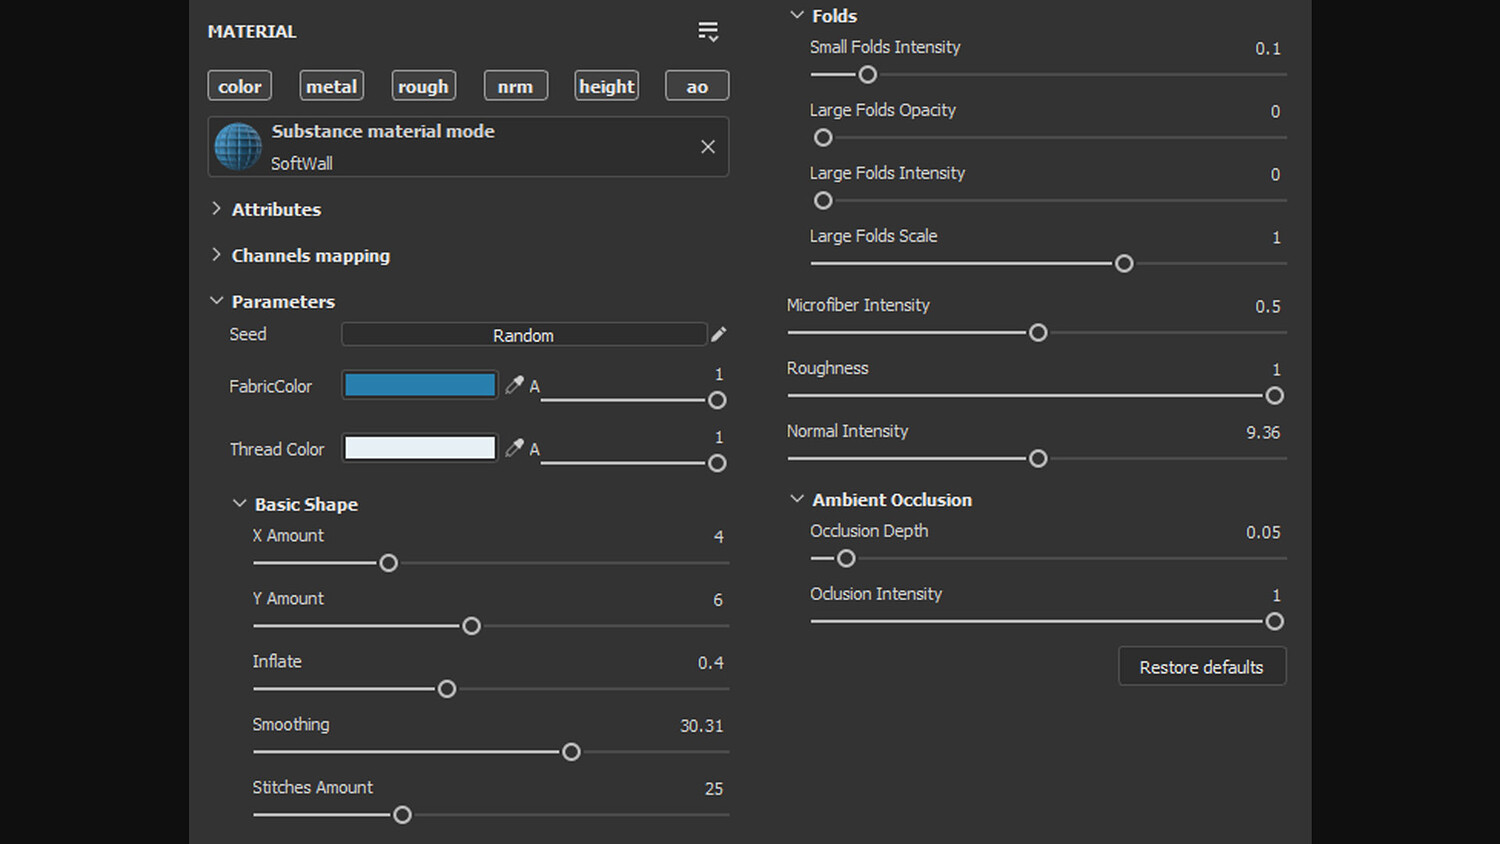Toggle the rough channel button

click(423, 86)
